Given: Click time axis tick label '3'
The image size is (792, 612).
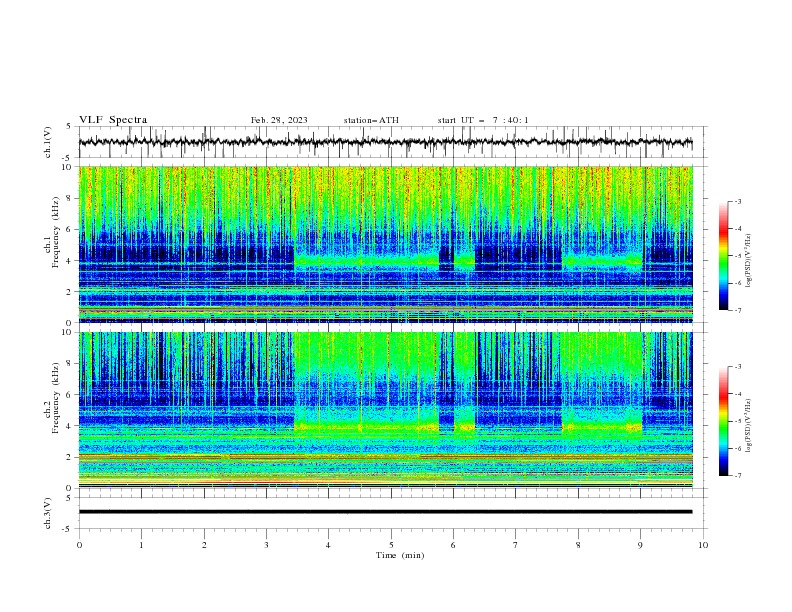Looking at the screenshot, I should point(266,545).
